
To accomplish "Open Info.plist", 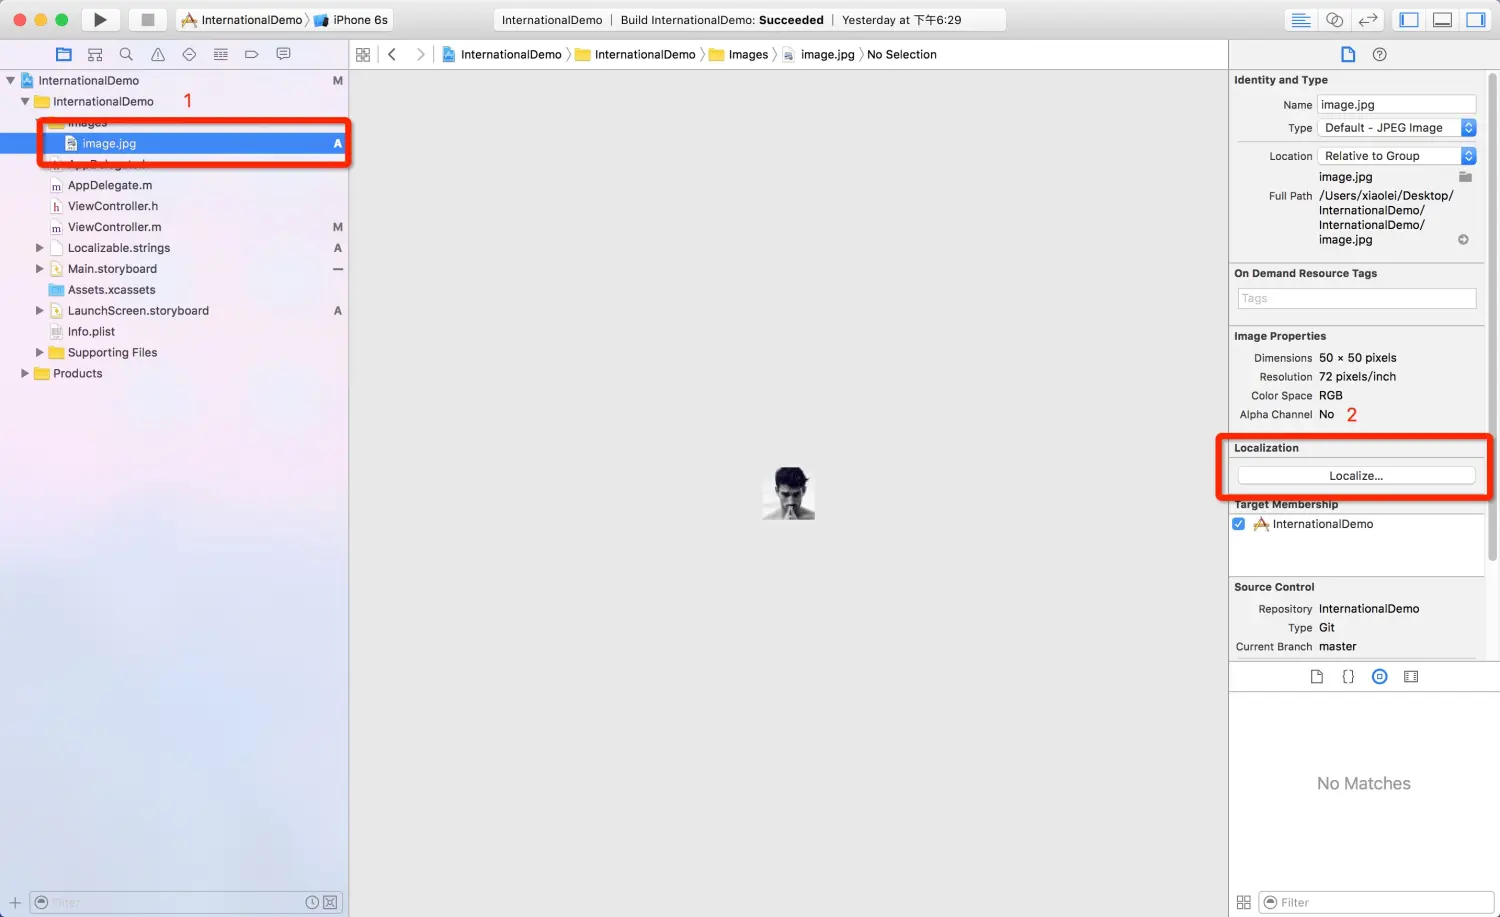I will [91, 332].
